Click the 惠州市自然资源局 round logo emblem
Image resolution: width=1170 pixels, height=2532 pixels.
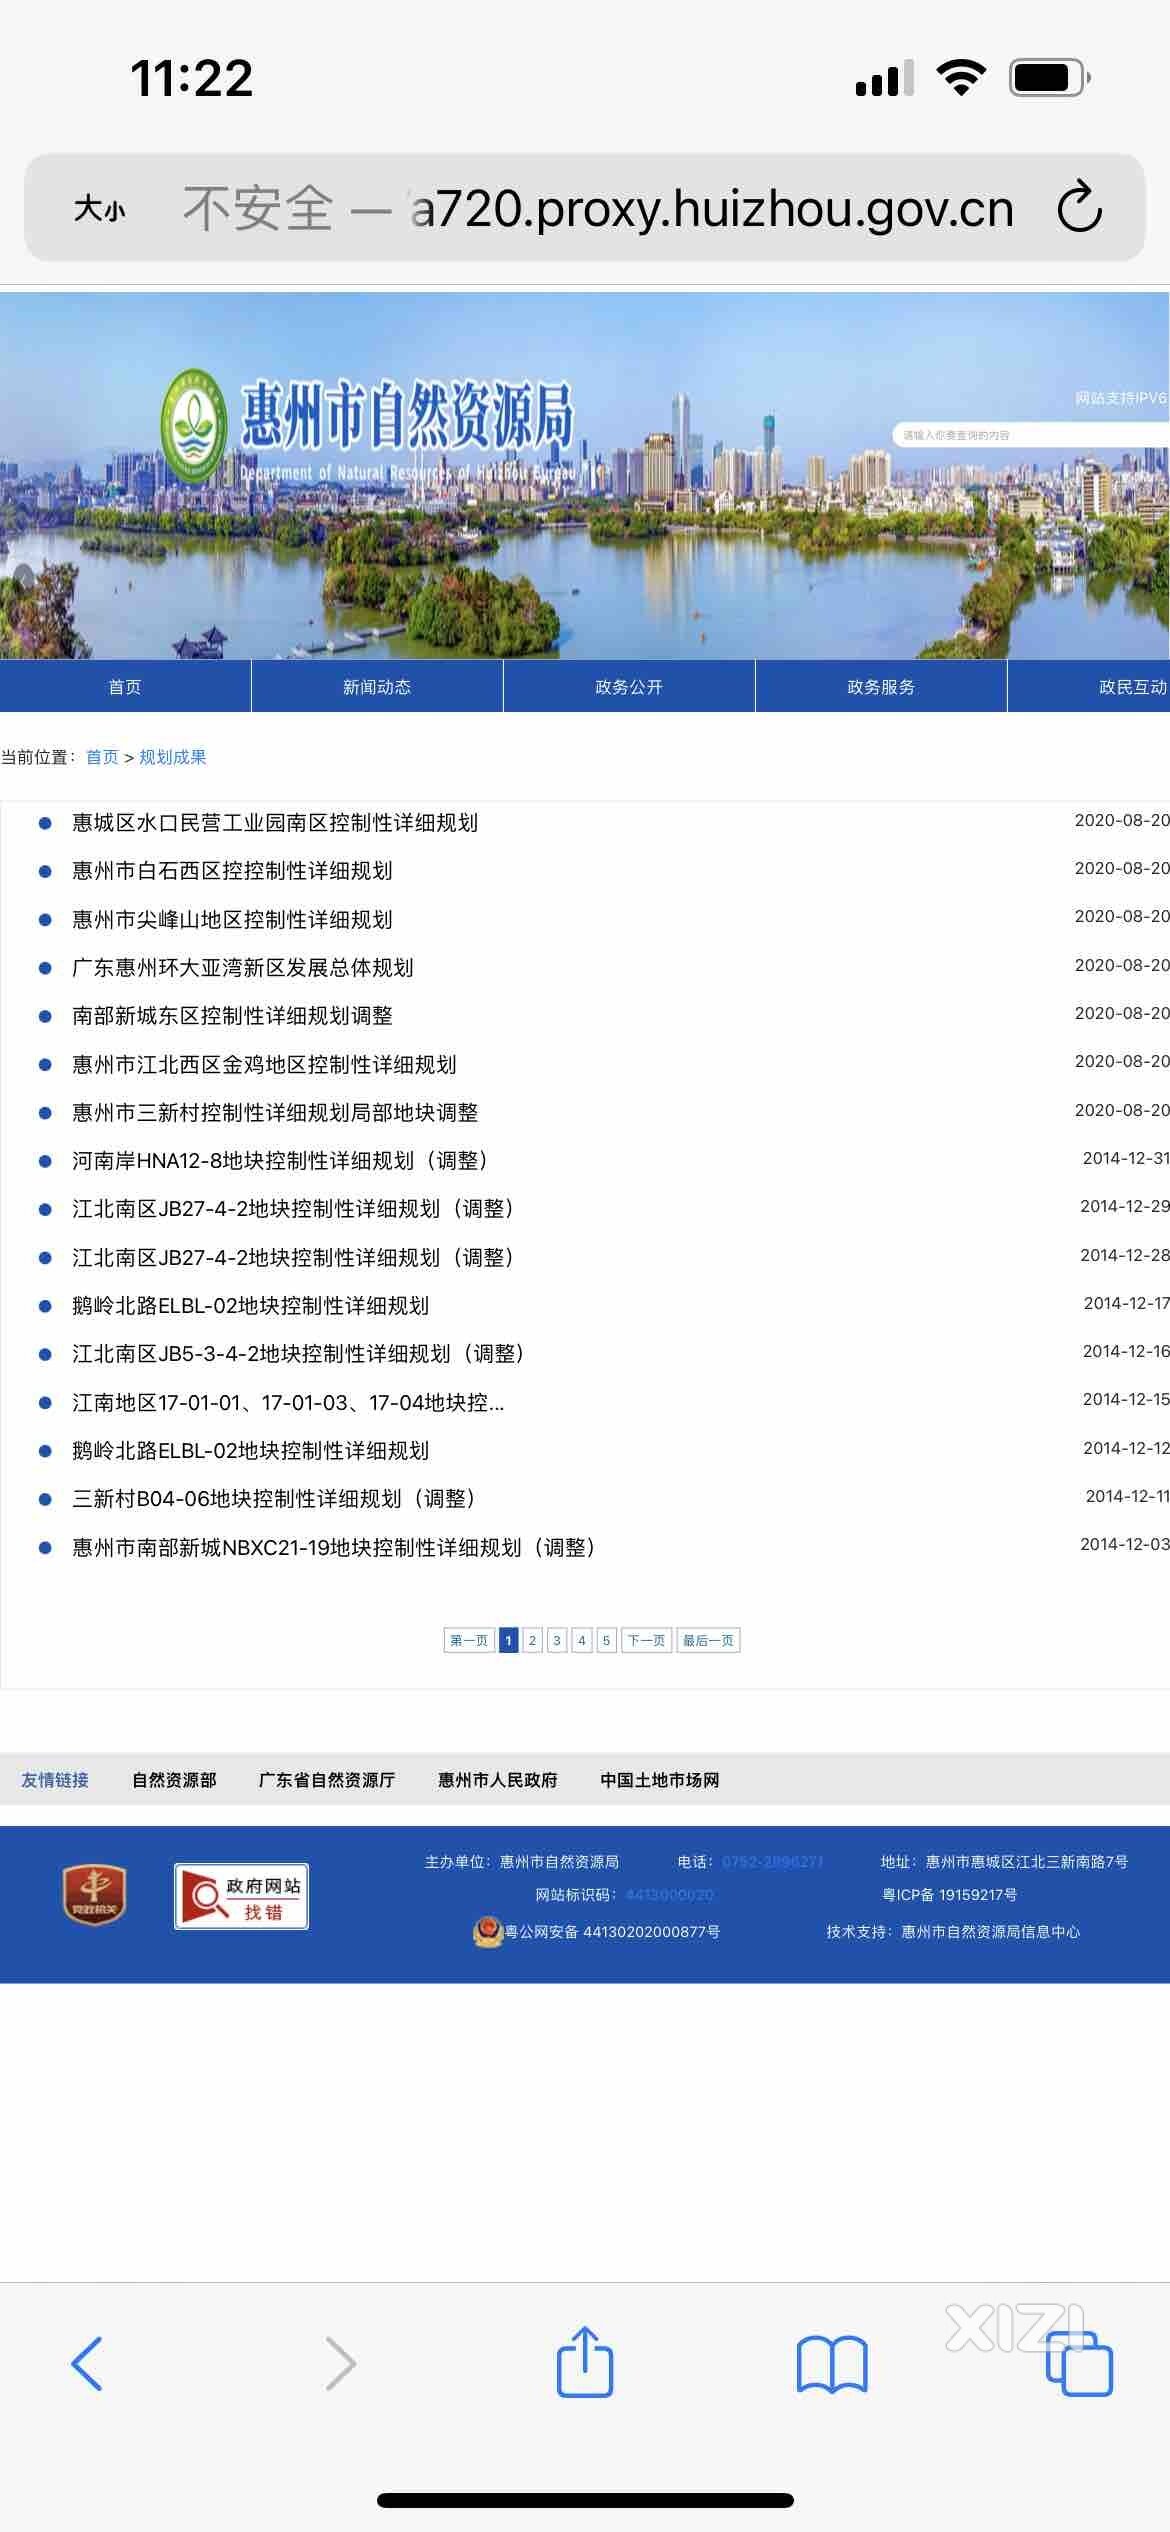[x=195, y=424]
